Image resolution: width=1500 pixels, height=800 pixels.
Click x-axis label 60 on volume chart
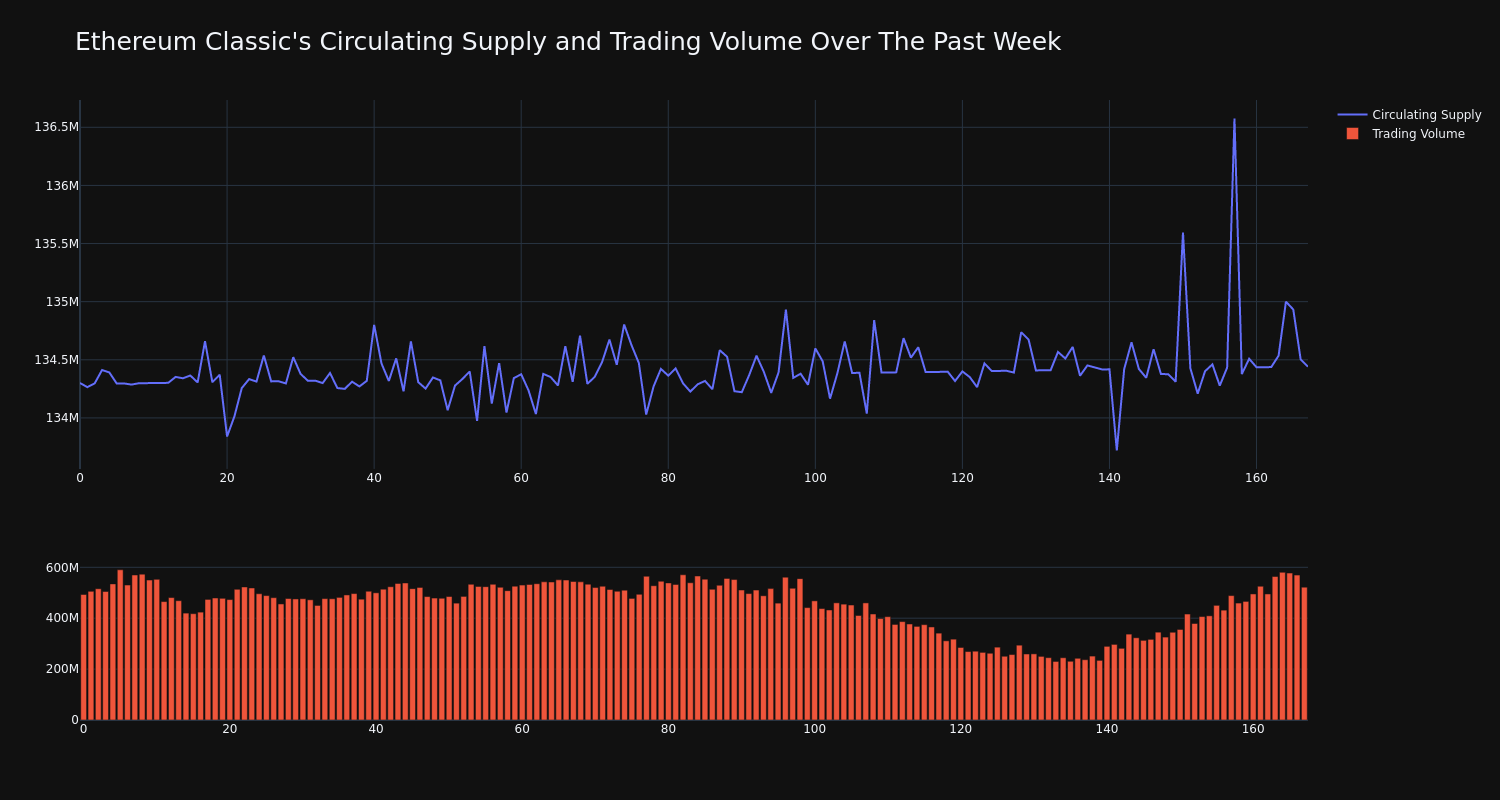point(522,729)
